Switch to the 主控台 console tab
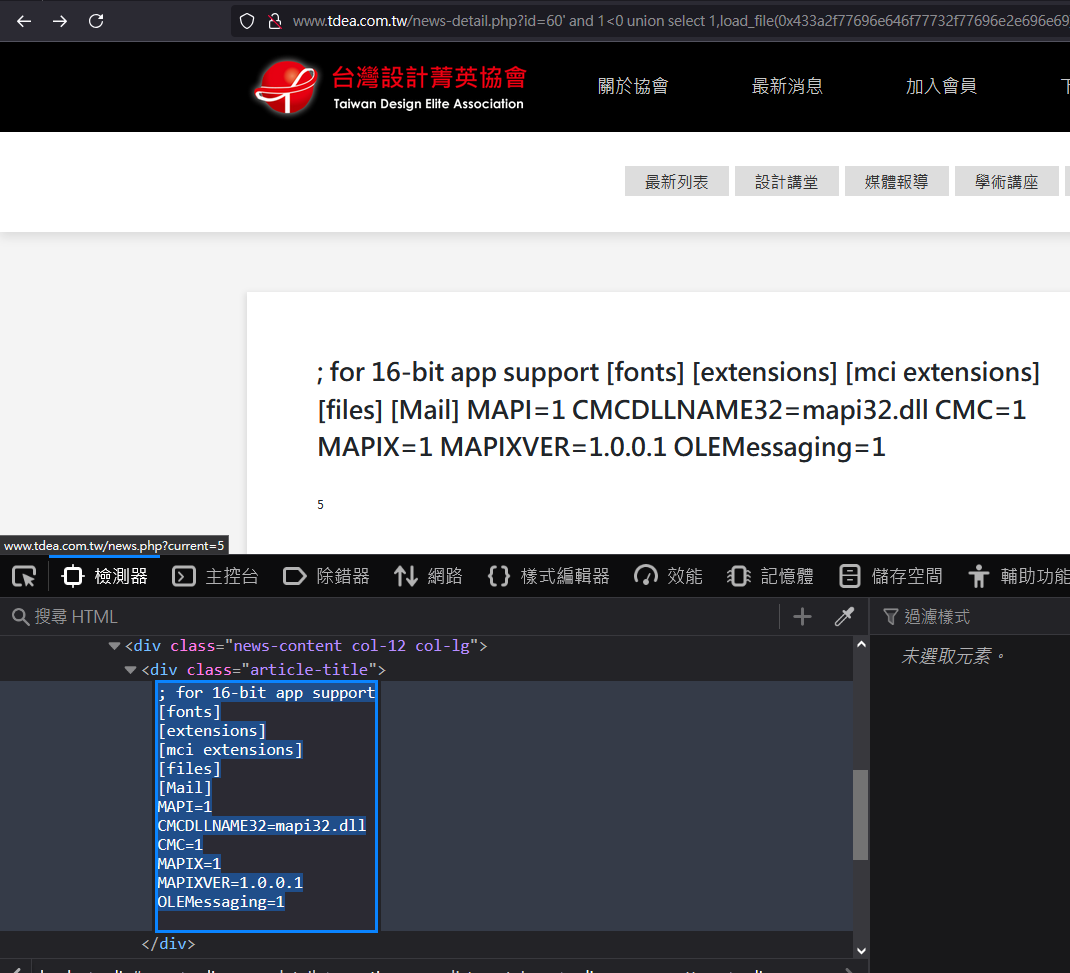This screenshot has width=1070, height=973. click(215, 577)
